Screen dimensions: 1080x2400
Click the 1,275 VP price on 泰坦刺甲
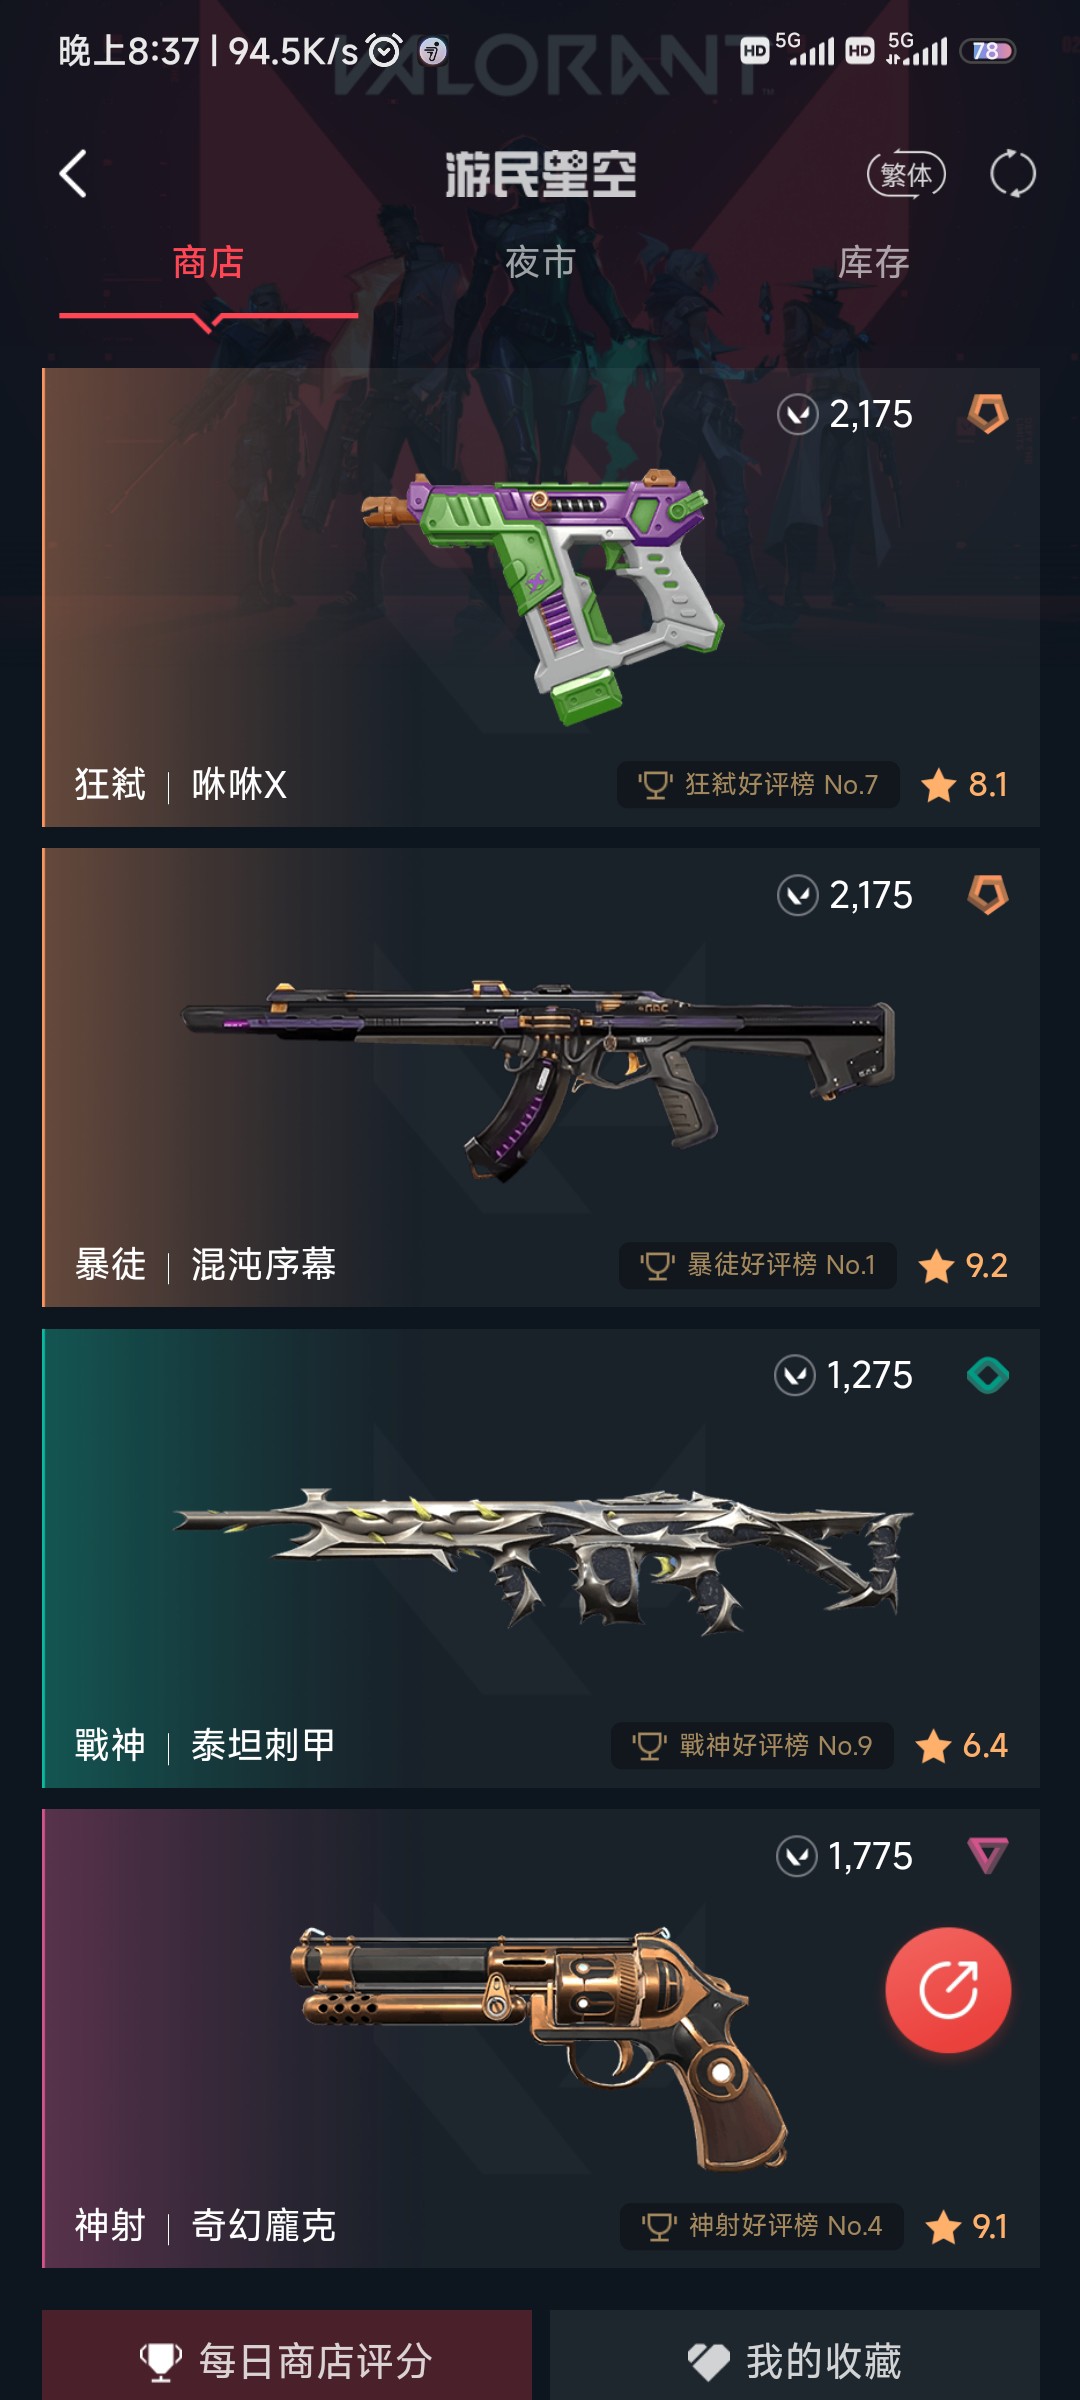(843, 1375)
